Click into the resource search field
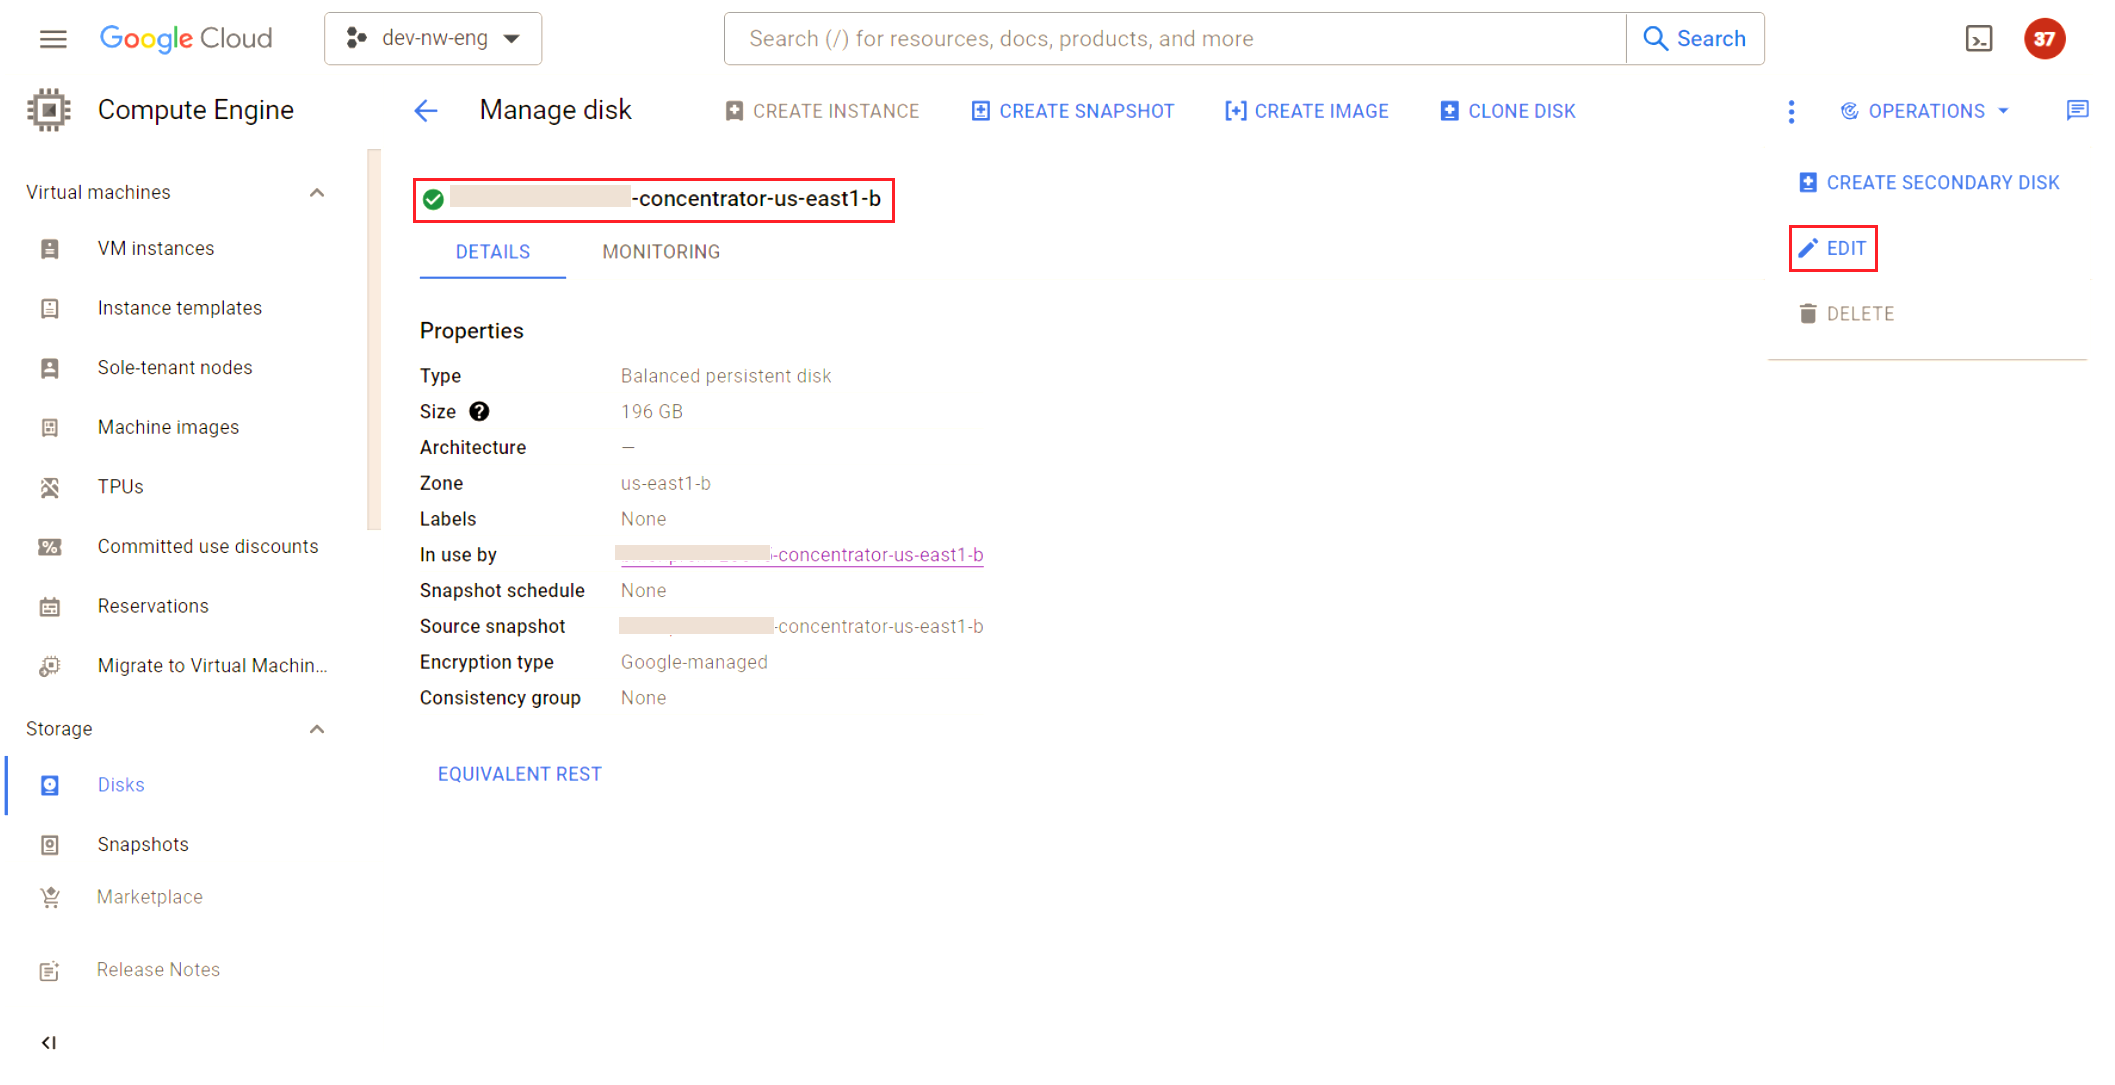 [x=1175, y=39]
